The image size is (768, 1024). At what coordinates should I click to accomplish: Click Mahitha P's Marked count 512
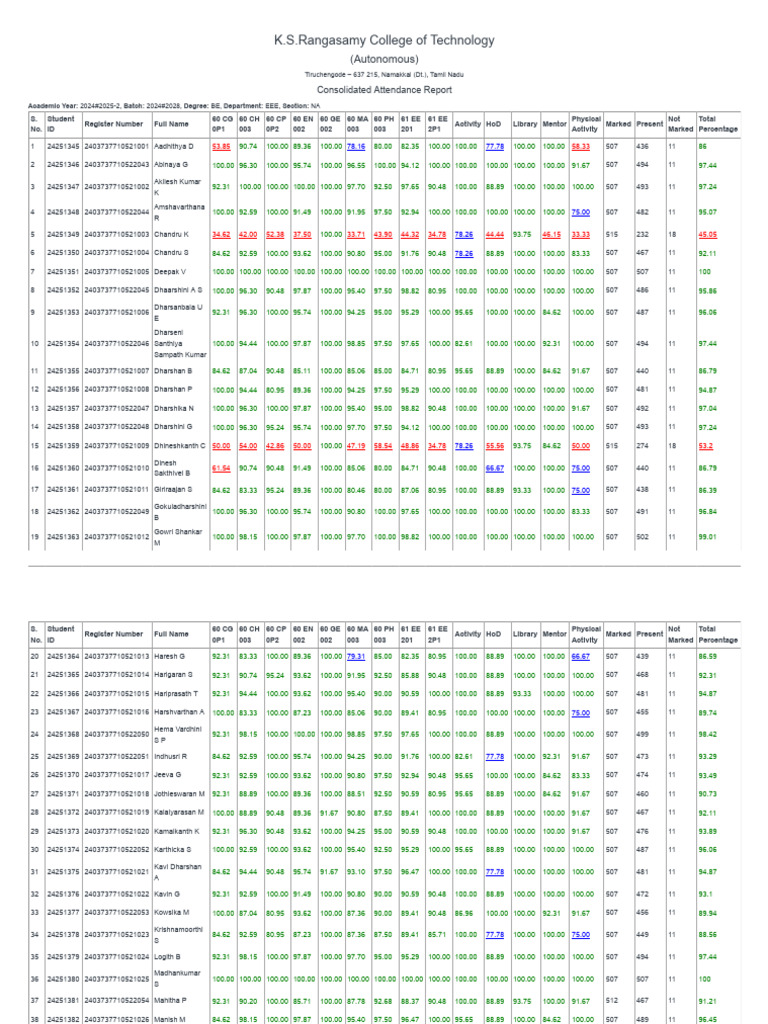(x=611, y=1000)
